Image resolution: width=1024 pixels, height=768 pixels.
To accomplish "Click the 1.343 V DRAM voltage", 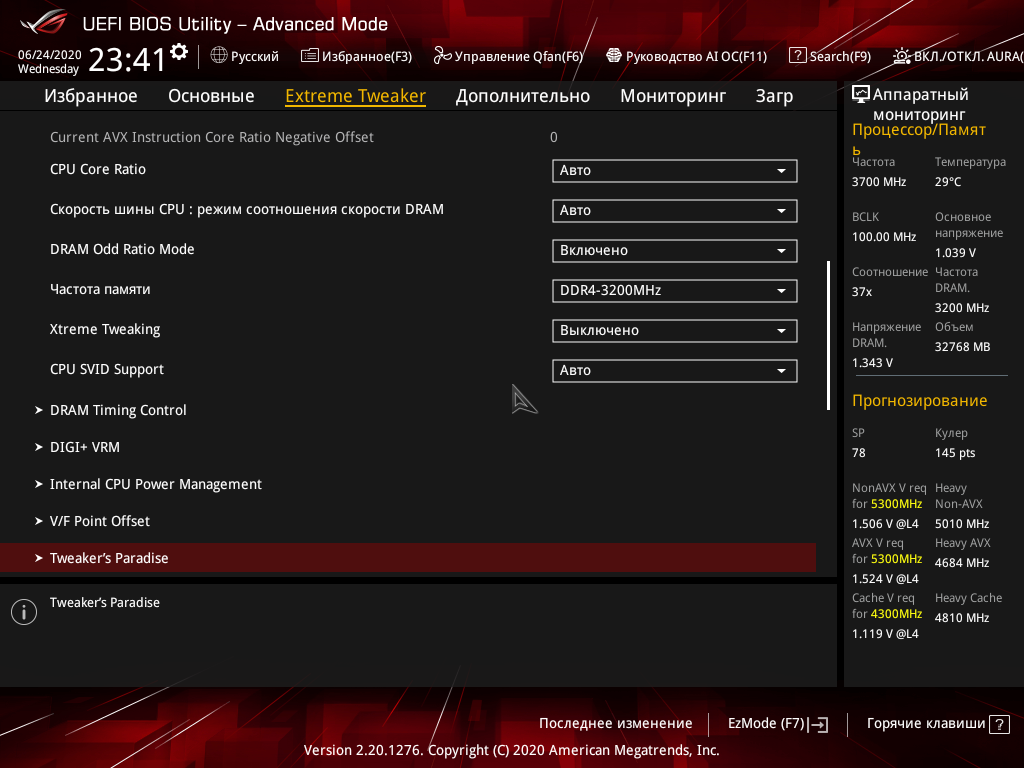I will [872, 362].
